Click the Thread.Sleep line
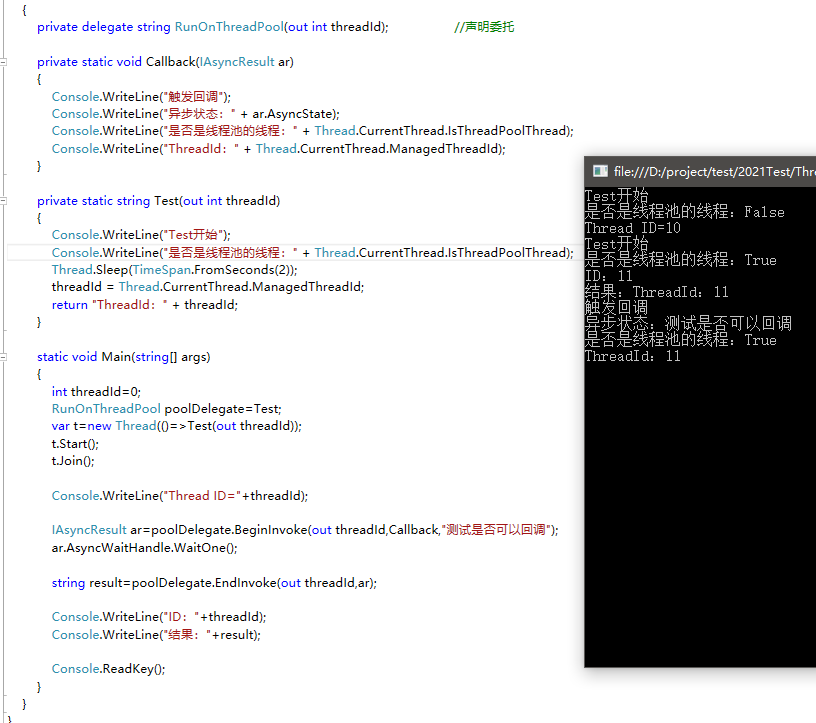Screen dimensions: 816x723 click(174, 270)
